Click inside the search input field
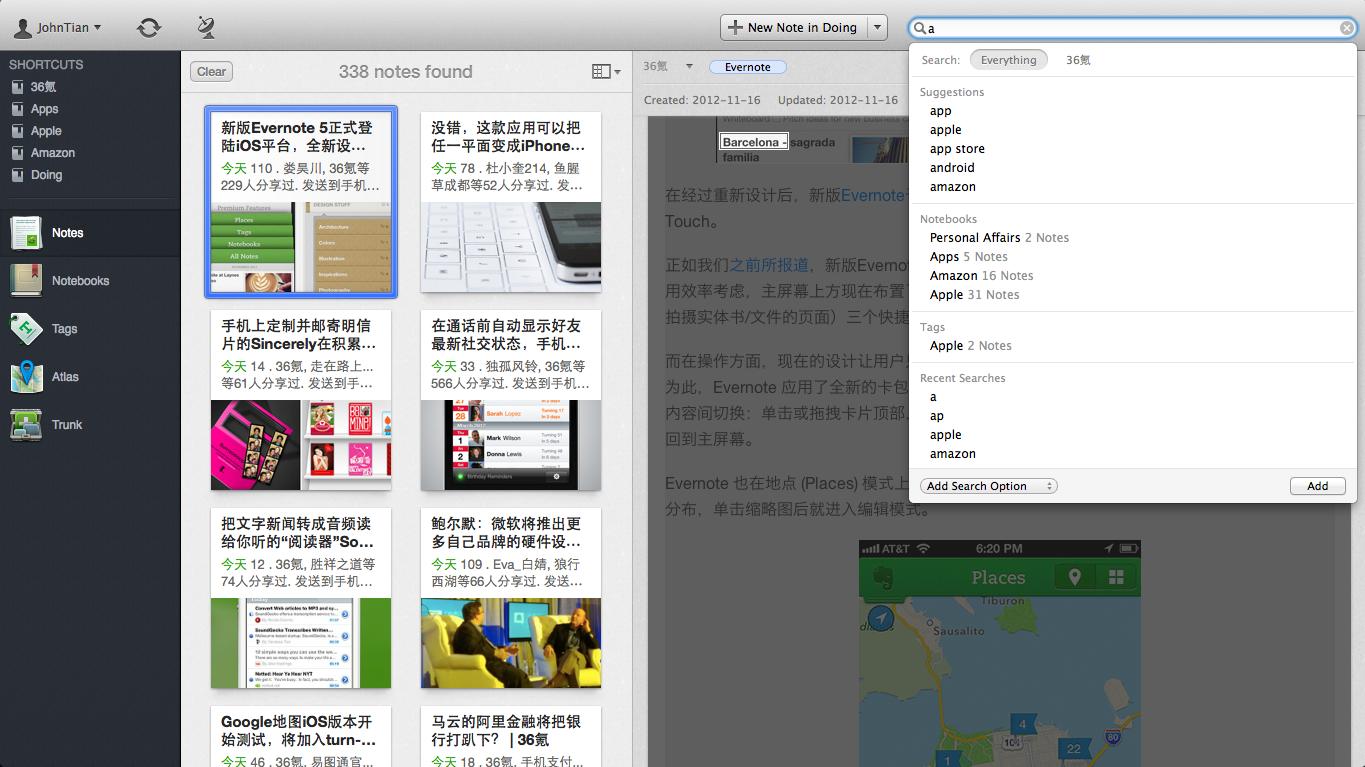The image size is (1365, 767). point(1132,28)
